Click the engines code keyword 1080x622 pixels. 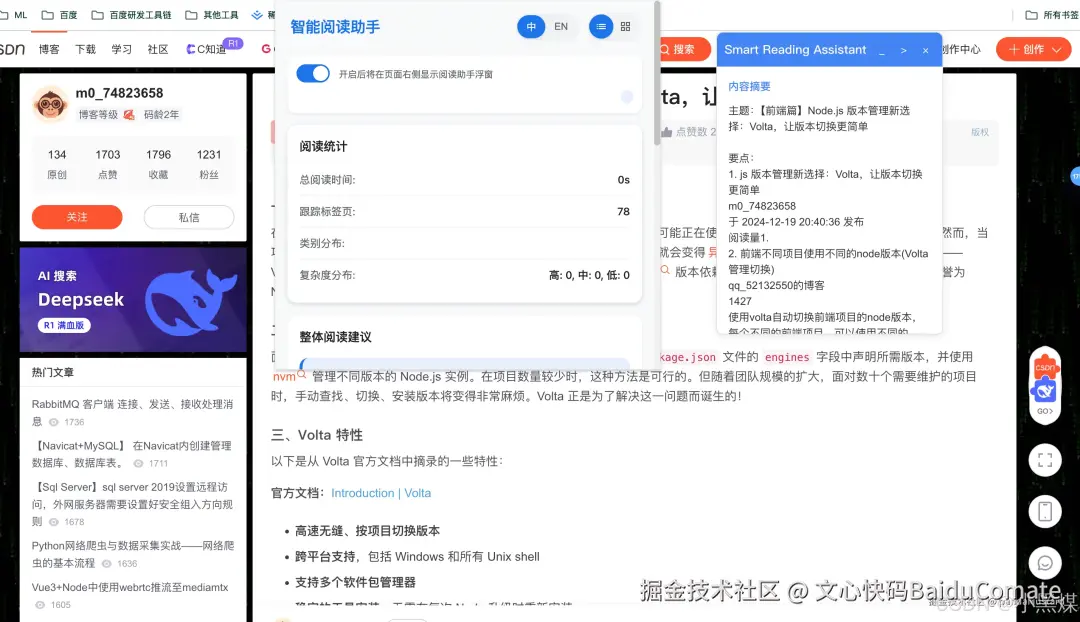click(787, 357)
